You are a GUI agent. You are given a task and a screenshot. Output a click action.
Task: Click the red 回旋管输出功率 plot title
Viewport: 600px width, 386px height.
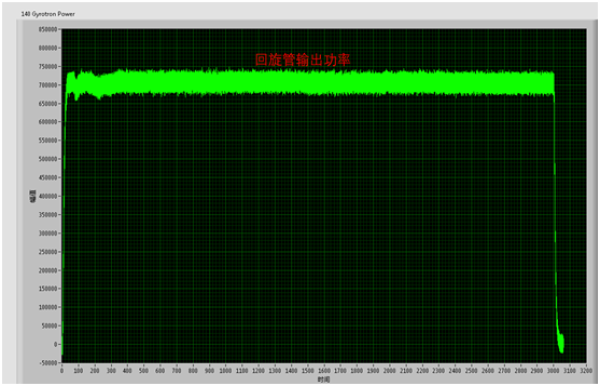click(302, 60)
